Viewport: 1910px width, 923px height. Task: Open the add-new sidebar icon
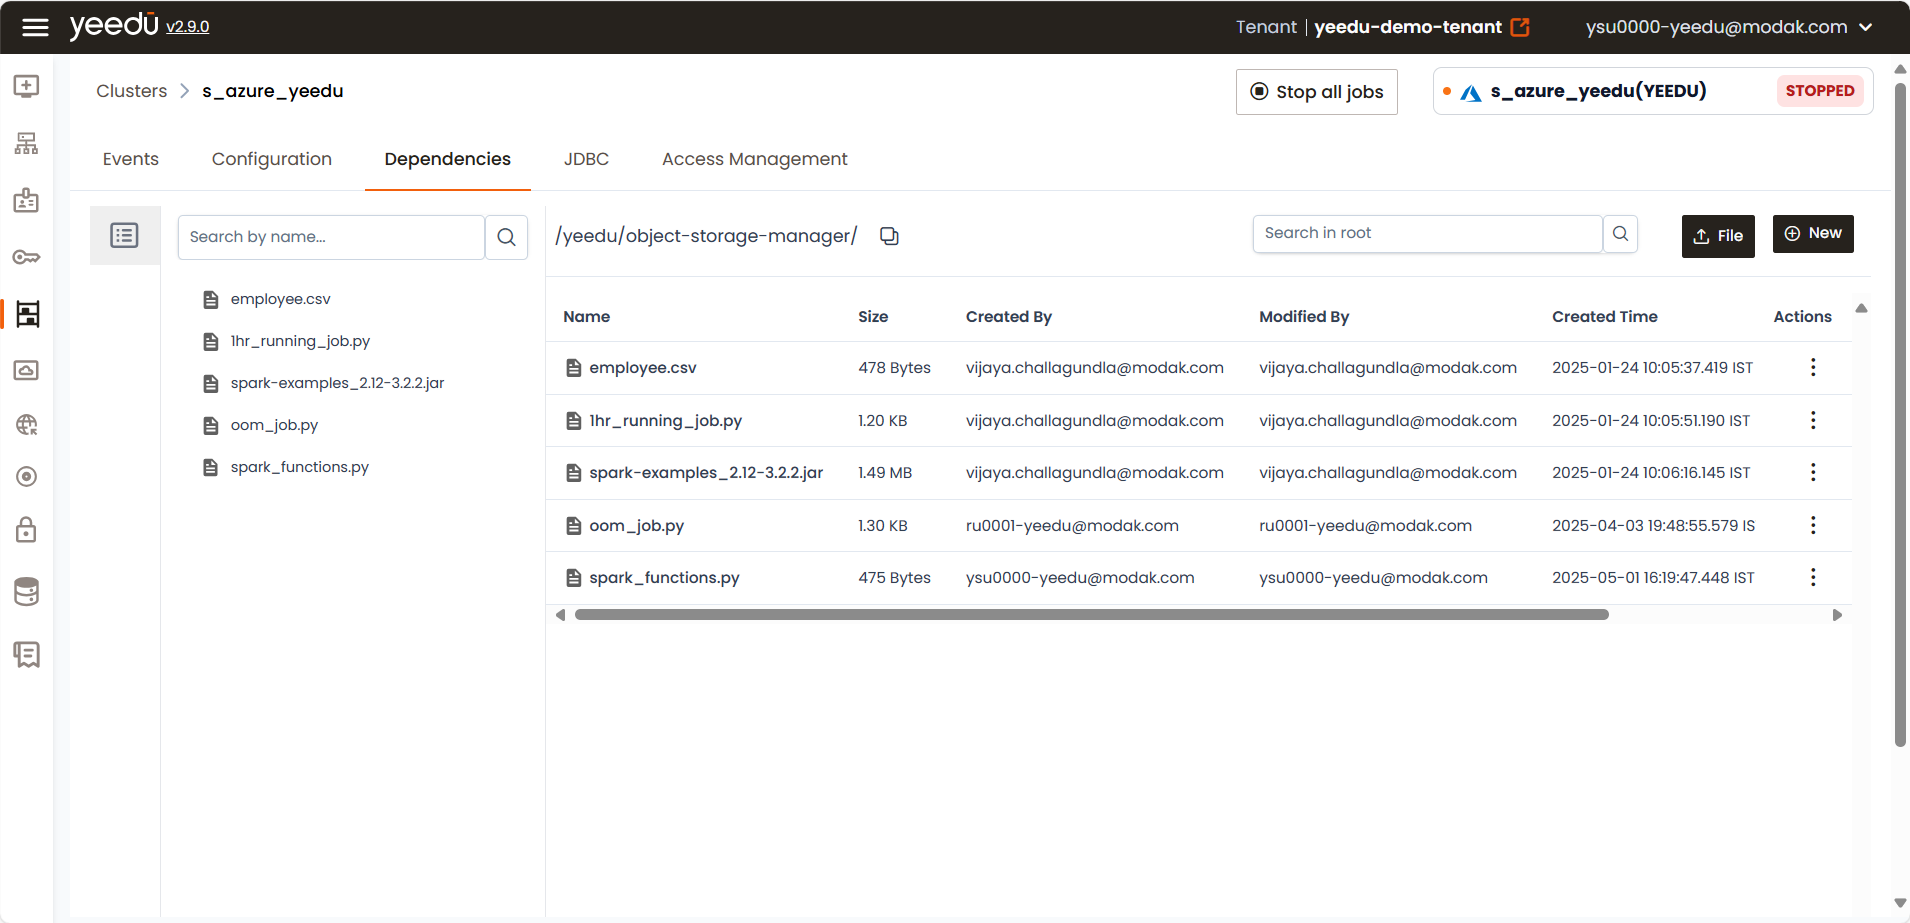[x=27, y=86]
